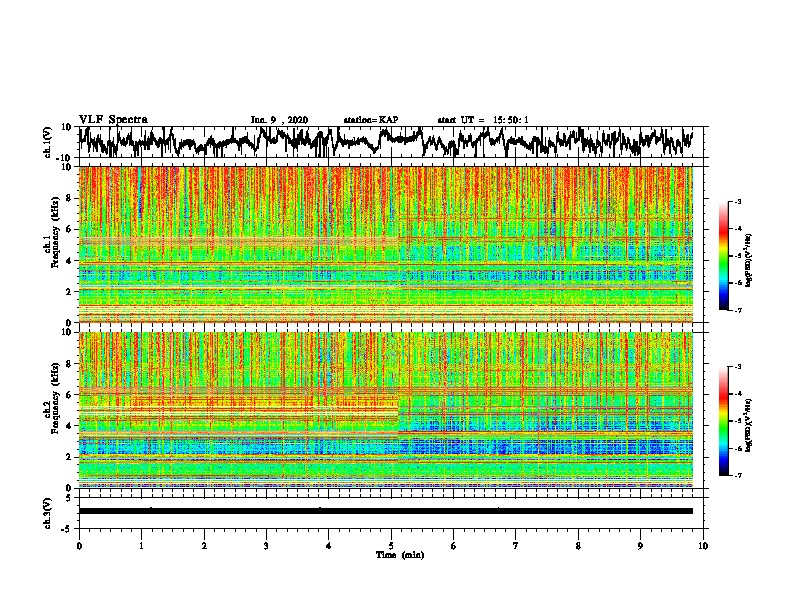Screen dimensions: 792x612
Task: Click the ch.1 color scale log(PSD) label
Action: pos(749,260)
